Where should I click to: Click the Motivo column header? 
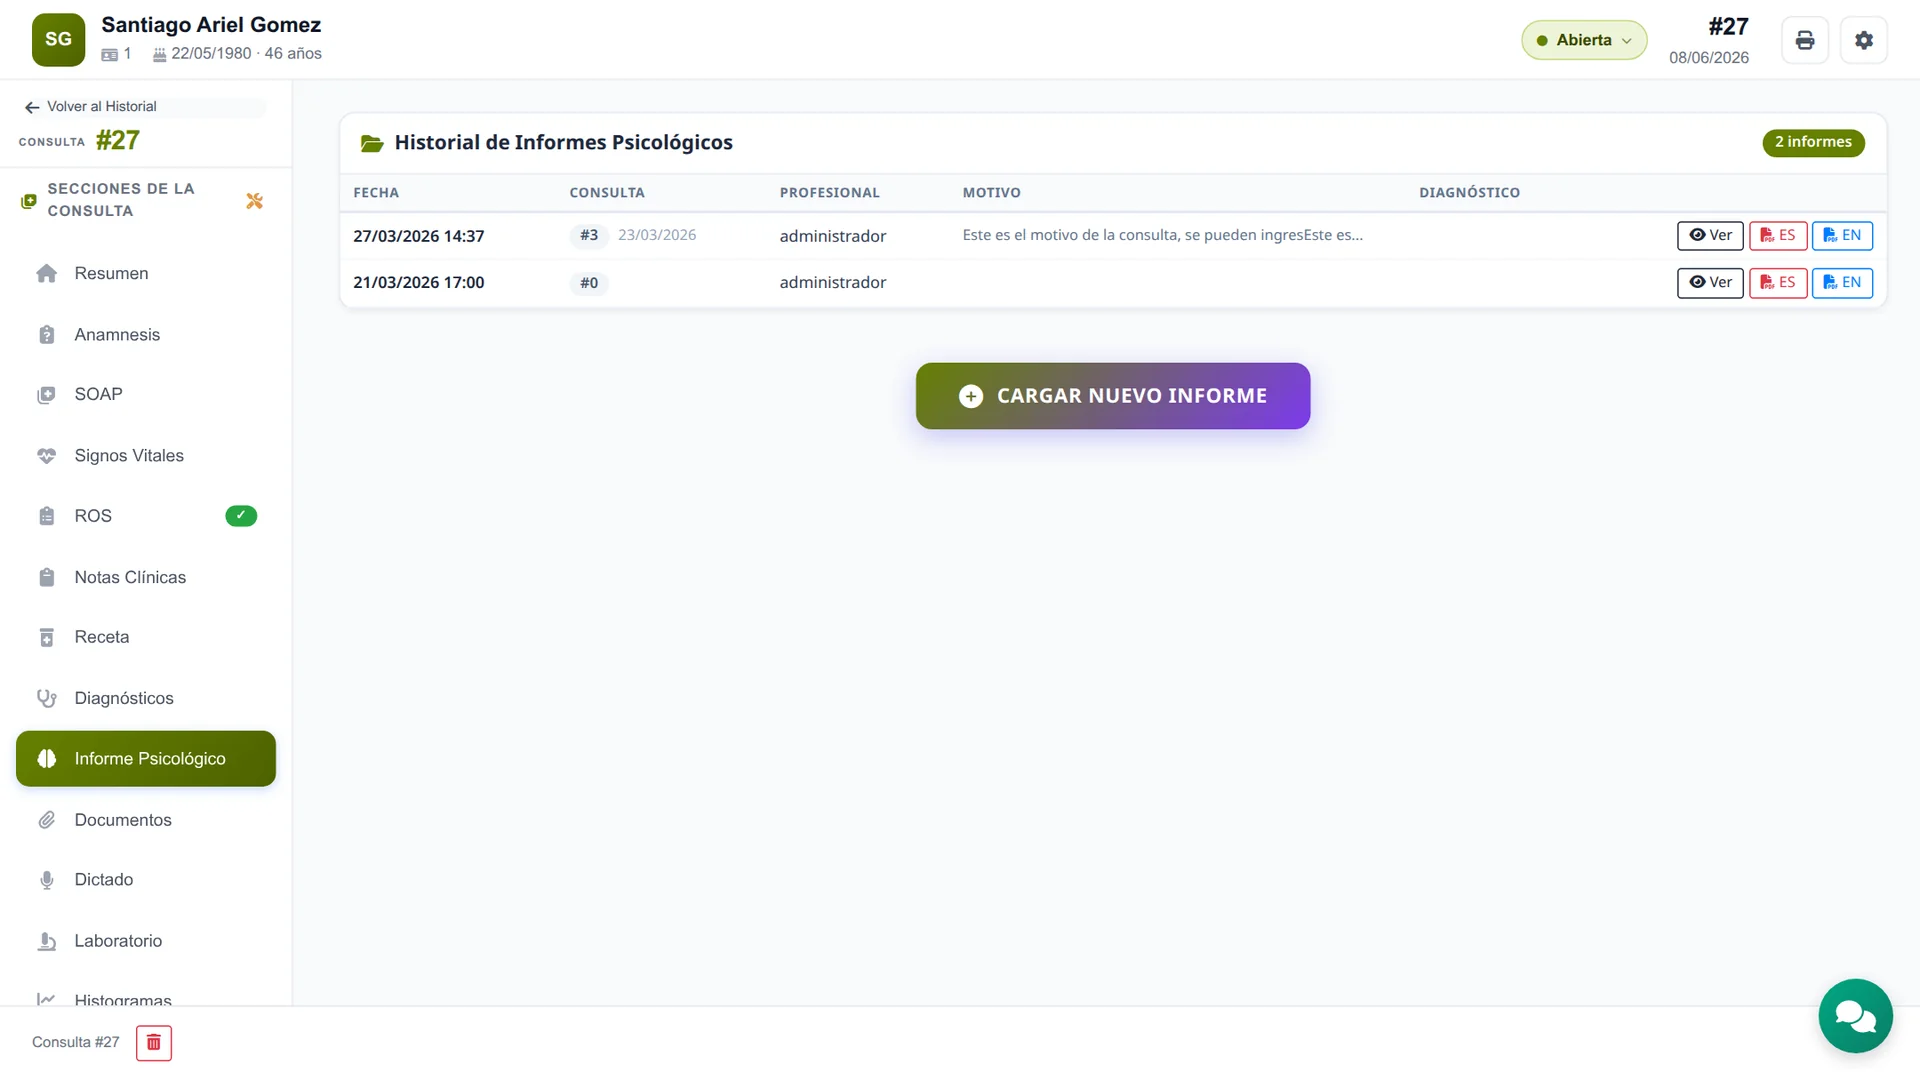point(991,193)
